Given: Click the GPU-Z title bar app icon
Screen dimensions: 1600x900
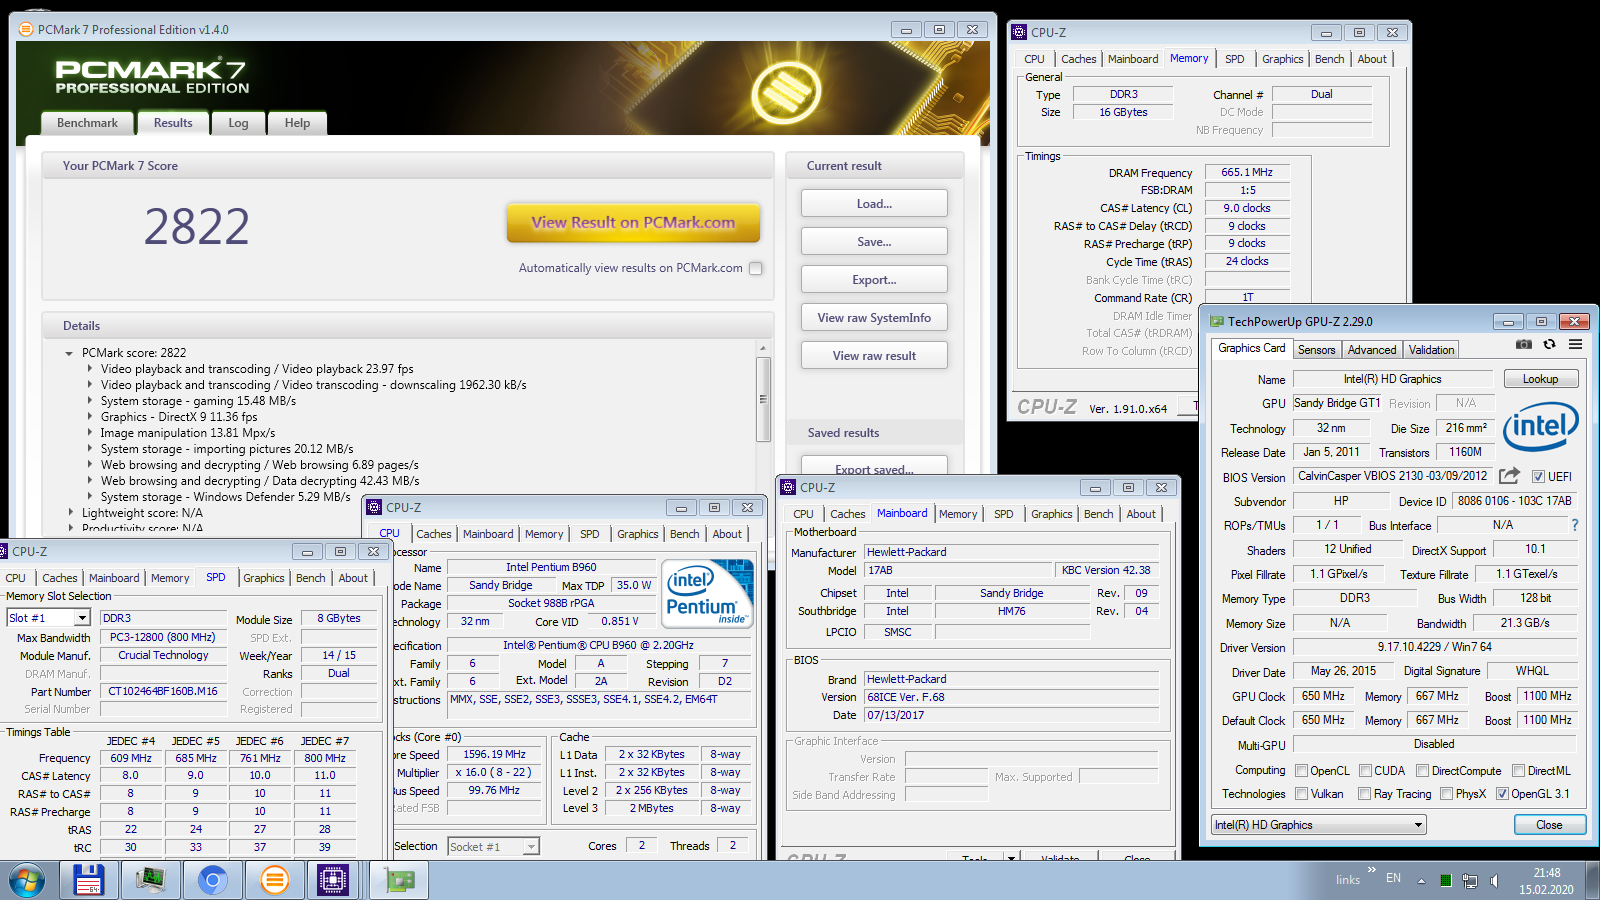Looking at the screenshot, I should coord(1217,321).
